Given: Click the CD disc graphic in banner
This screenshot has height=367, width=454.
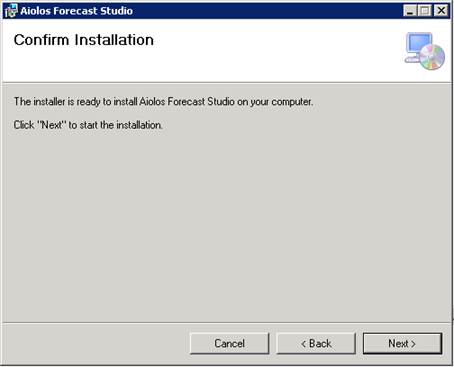Looking at the screenshot, I should [432, 57].
